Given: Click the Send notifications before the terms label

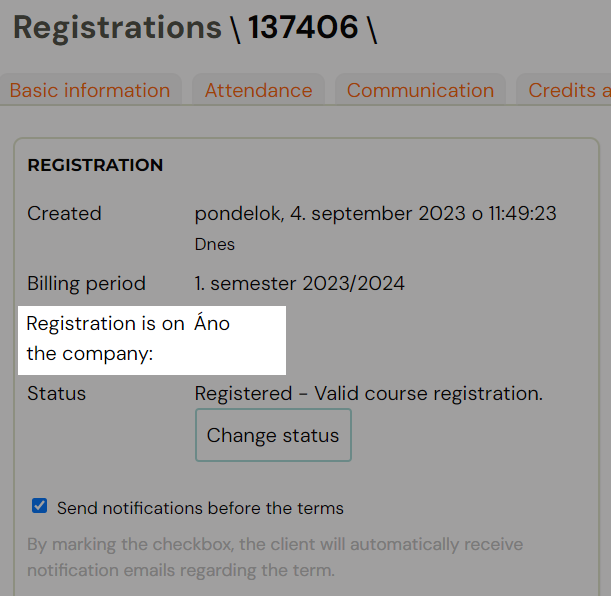Looking at the screenshot, I should pos(200,508).
